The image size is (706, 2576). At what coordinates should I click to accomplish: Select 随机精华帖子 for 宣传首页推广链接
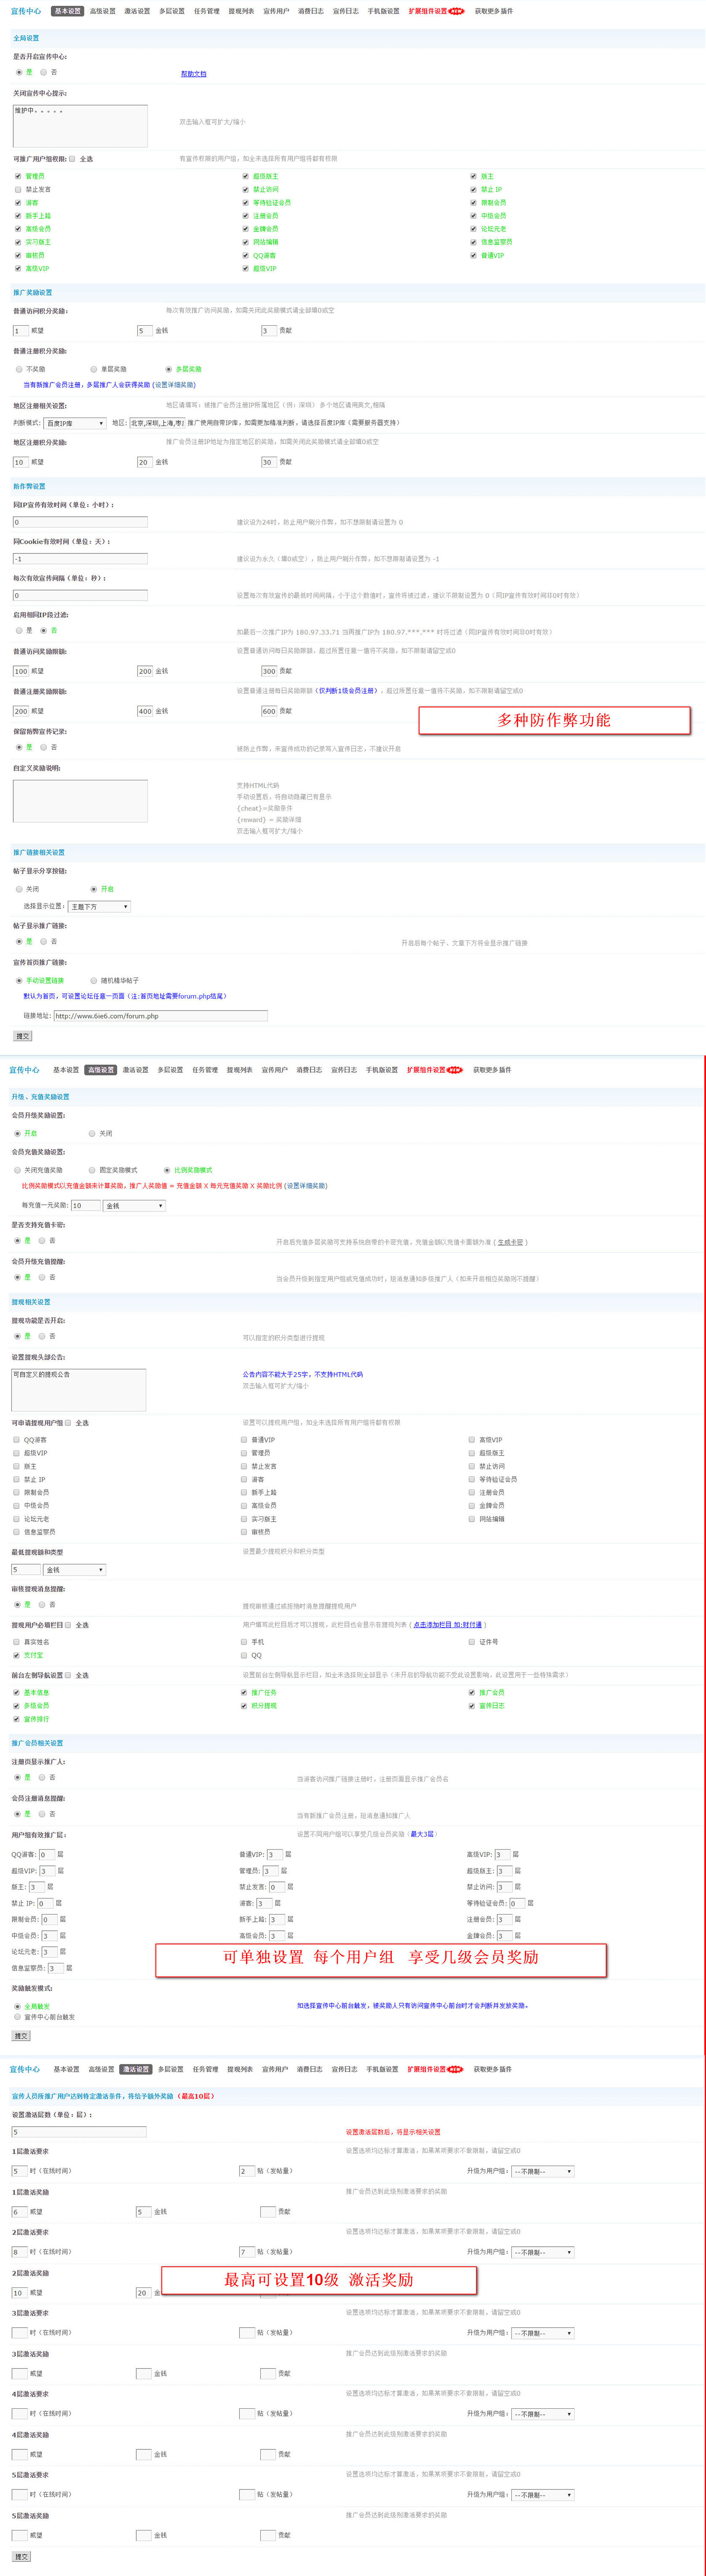pos(94,980)
